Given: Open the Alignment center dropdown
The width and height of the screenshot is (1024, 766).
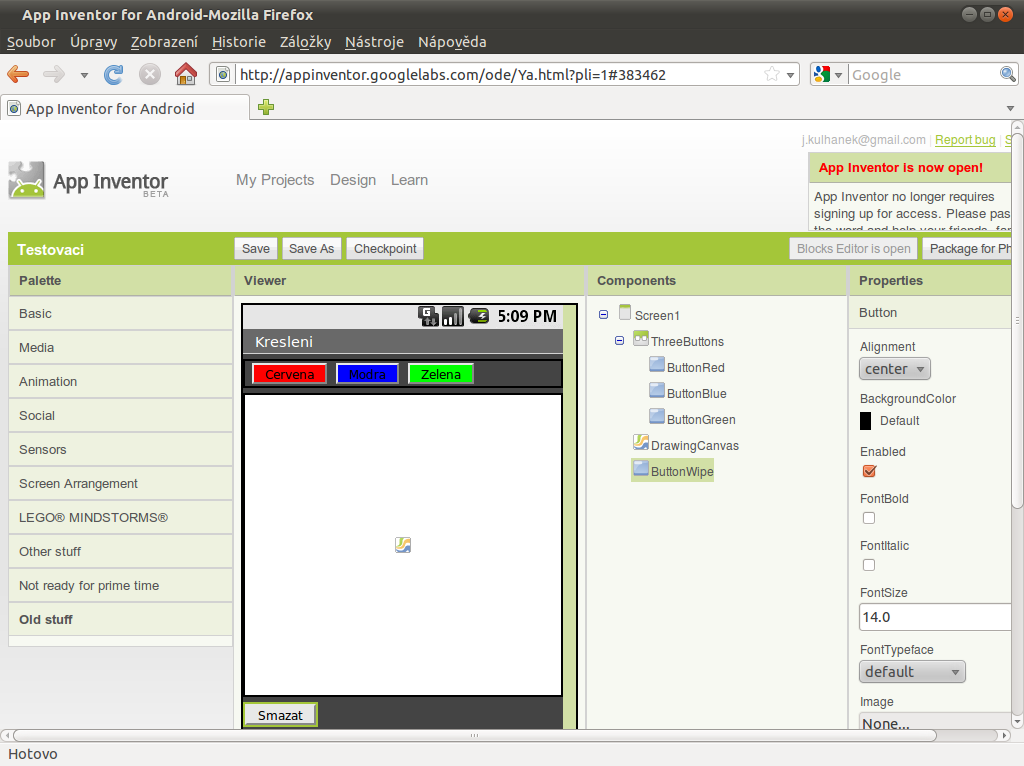Looking at the screenshot, I should 895,369.
